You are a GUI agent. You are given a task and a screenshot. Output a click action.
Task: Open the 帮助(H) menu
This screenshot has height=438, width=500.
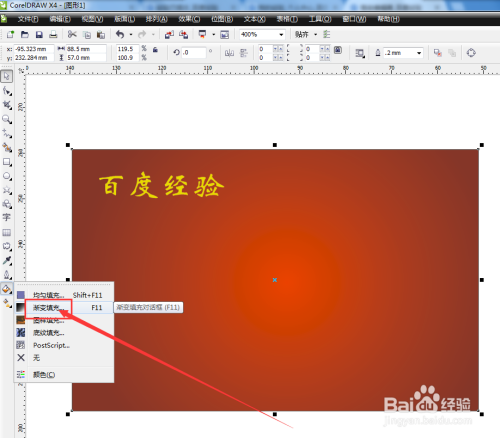tap(388, 19)
